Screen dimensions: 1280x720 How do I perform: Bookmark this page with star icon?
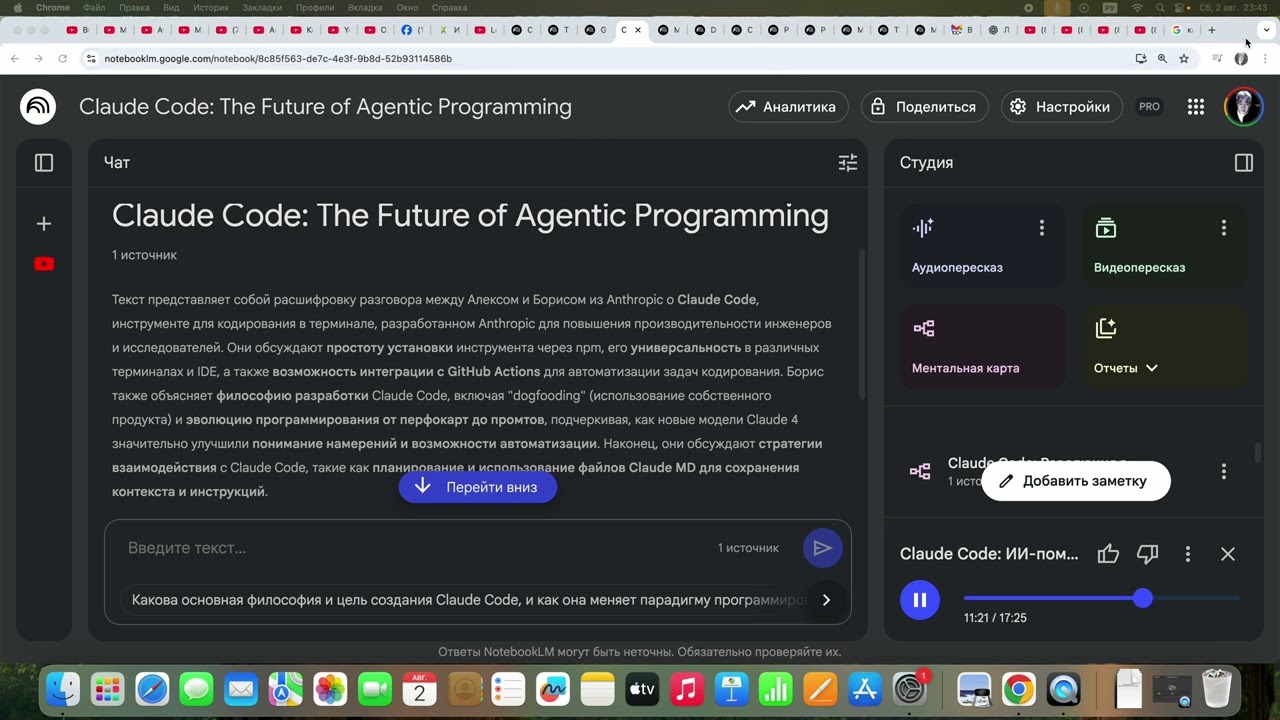click(x=1184, y=59)
